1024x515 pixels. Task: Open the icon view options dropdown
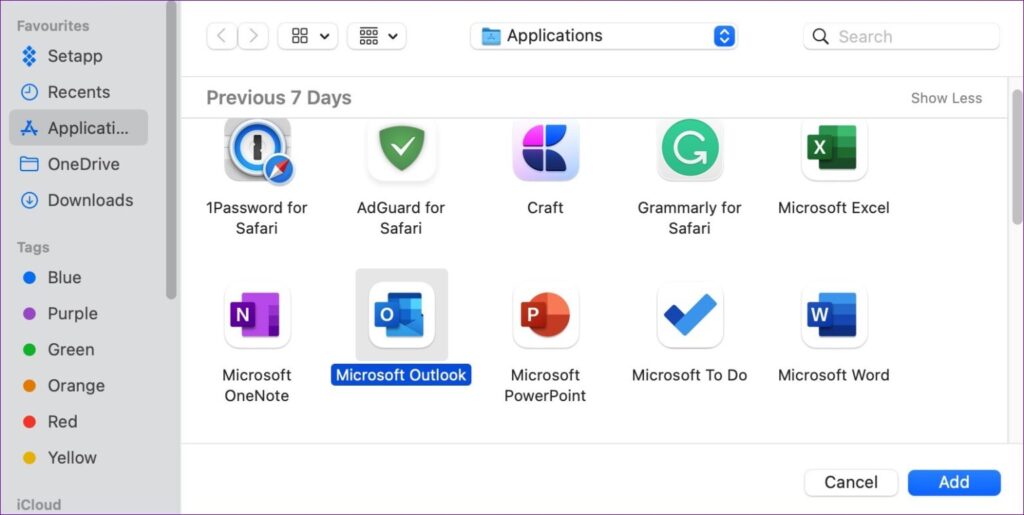[308, 37]
